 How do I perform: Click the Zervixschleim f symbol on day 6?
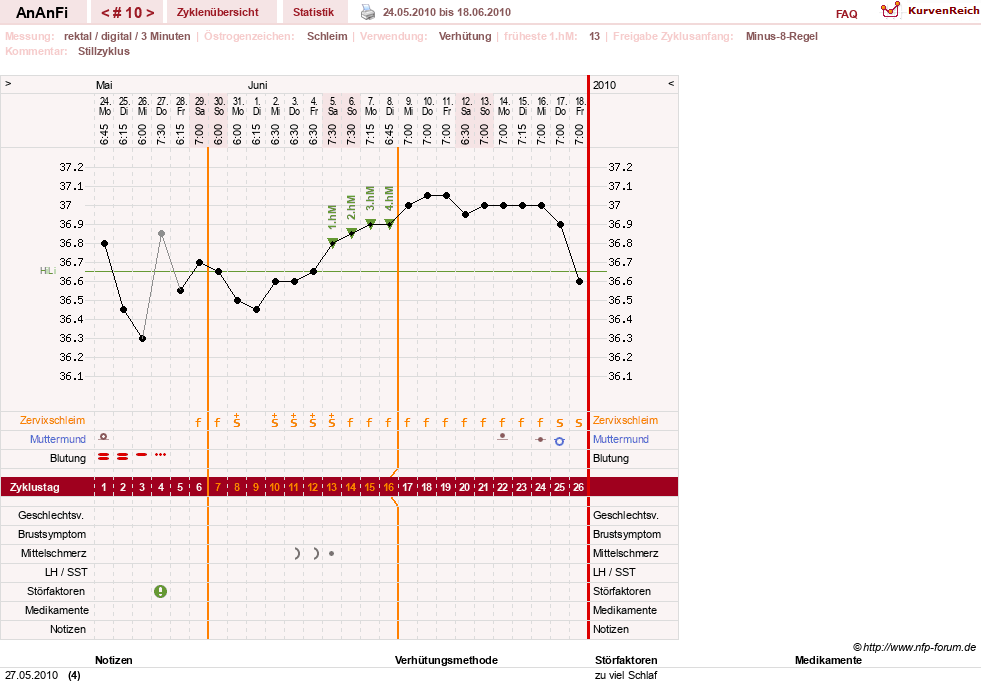tap(198, 422)
